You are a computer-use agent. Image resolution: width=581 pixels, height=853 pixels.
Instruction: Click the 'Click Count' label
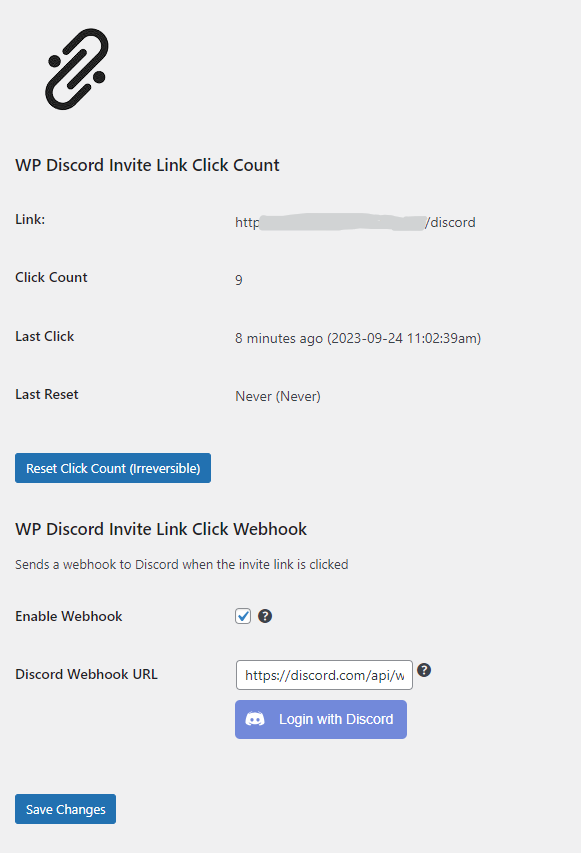click(51, 277)
